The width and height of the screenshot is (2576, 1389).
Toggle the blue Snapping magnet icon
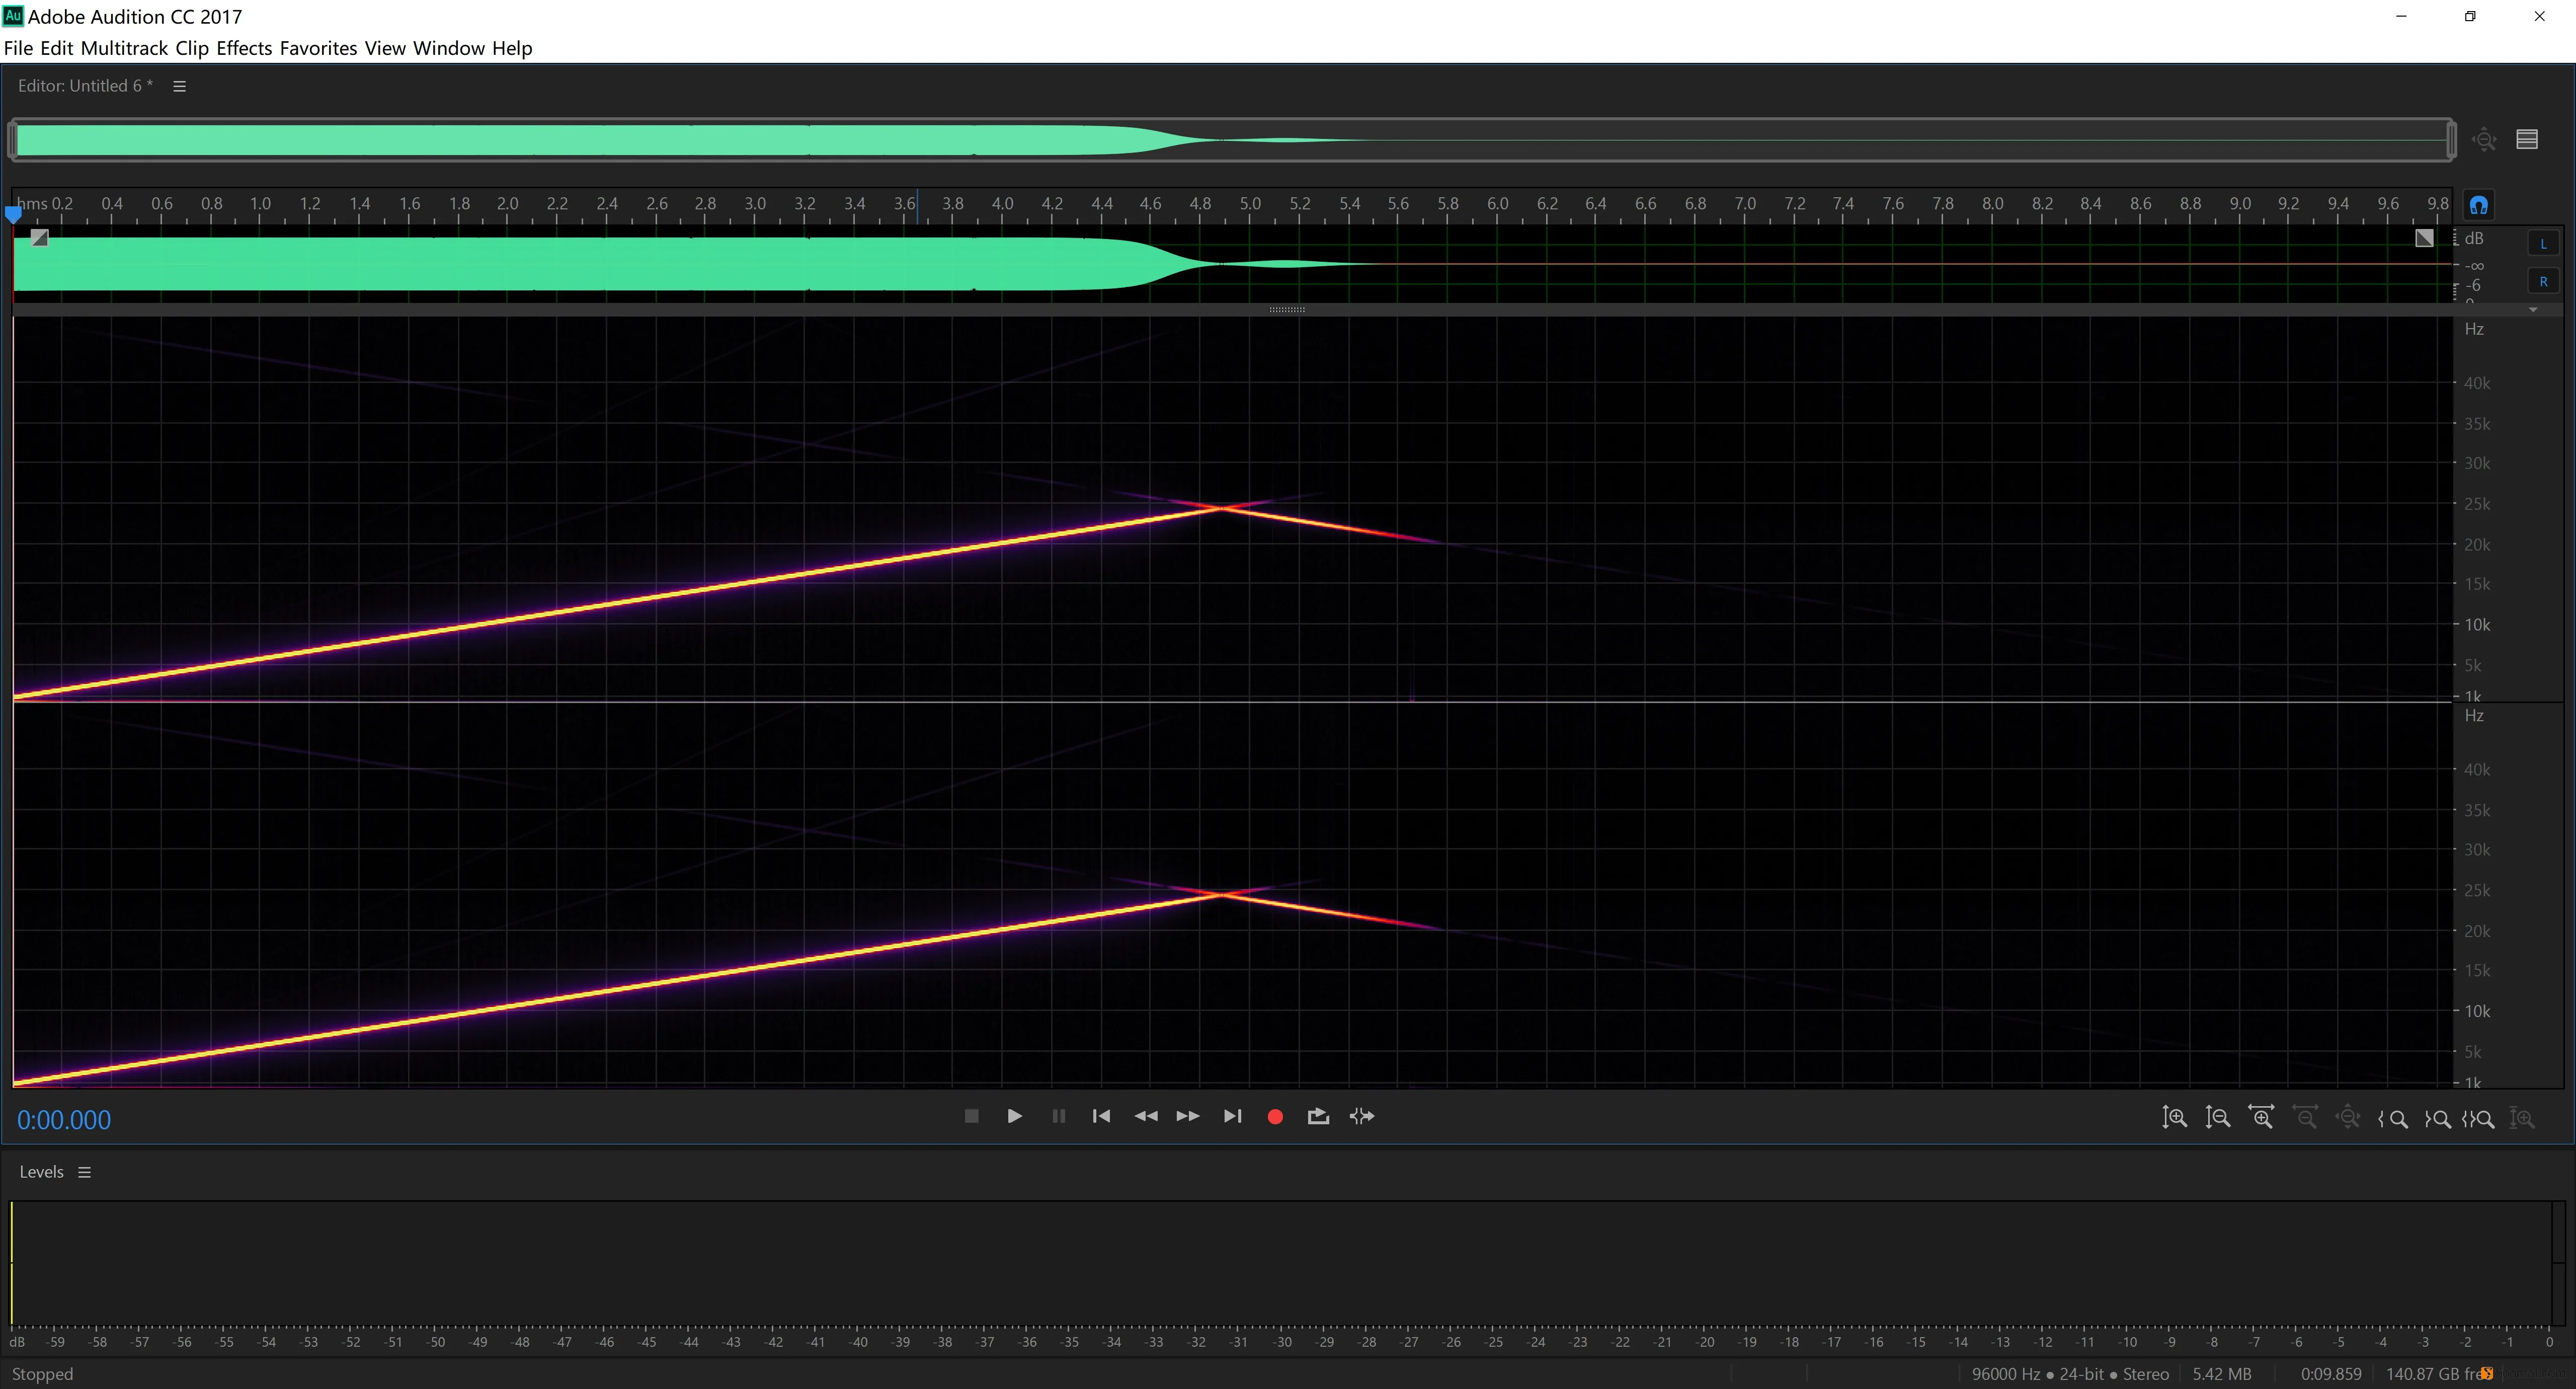(2478, 205)
